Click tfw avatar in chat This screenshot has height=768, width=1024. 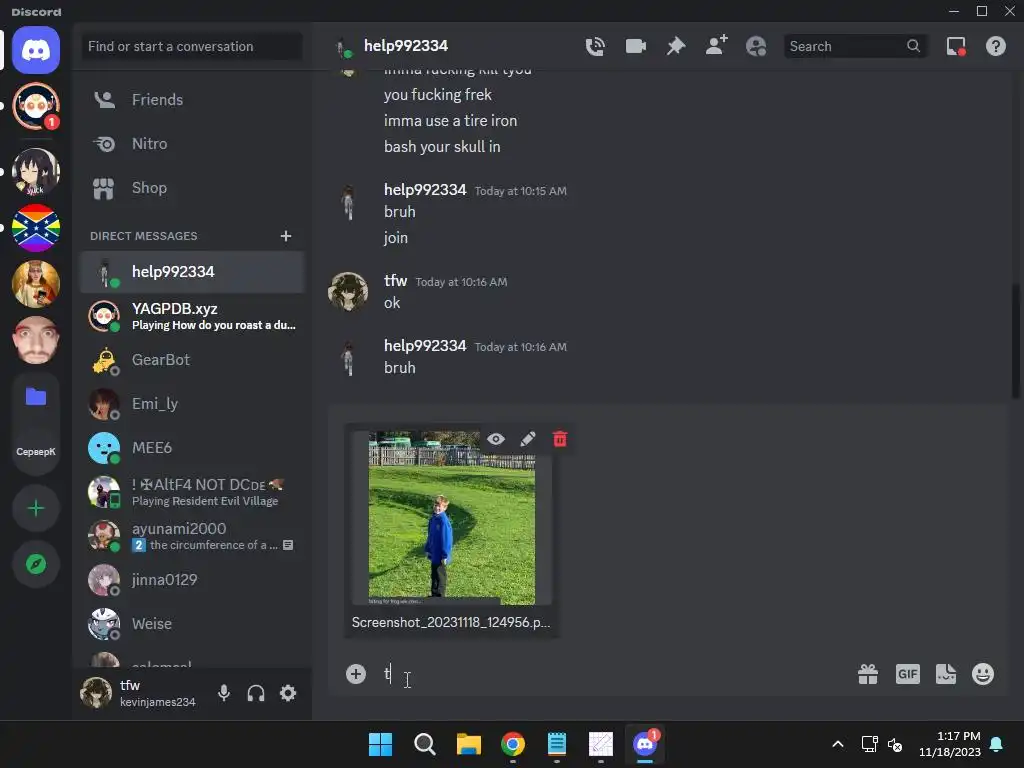[x=347, y=291]
